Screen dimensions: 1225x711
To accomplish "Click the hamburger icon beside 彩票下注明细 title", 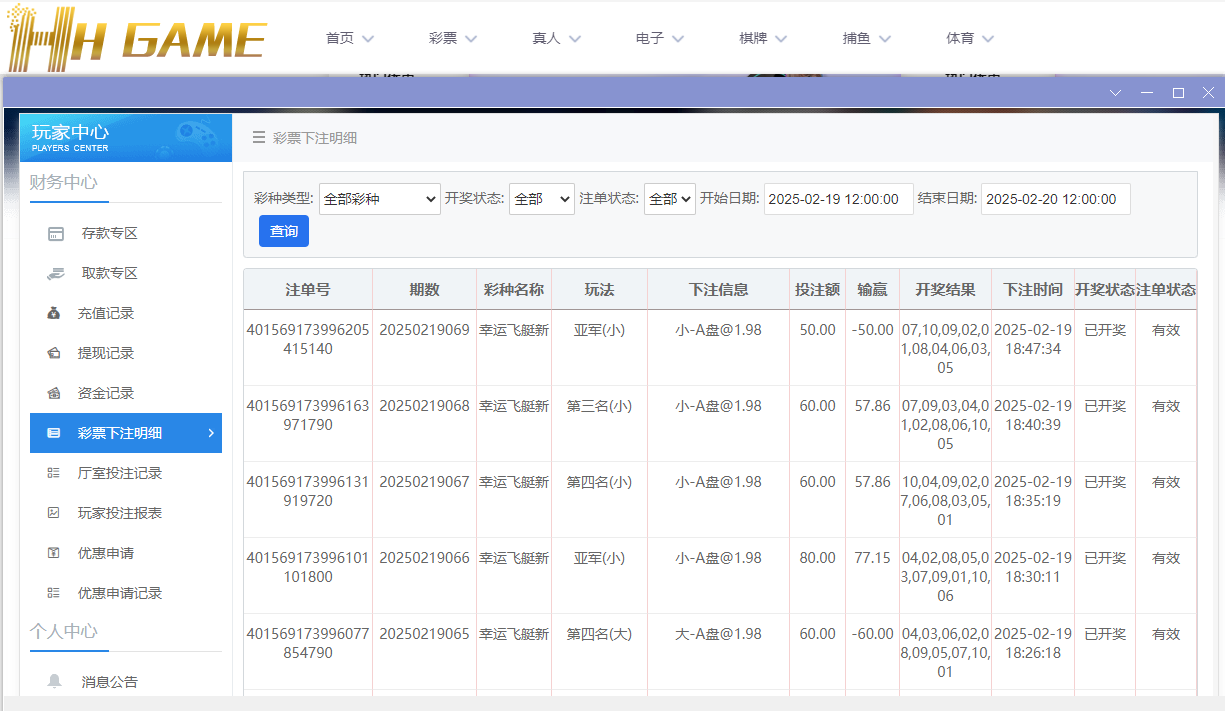I will coord(259,137).
